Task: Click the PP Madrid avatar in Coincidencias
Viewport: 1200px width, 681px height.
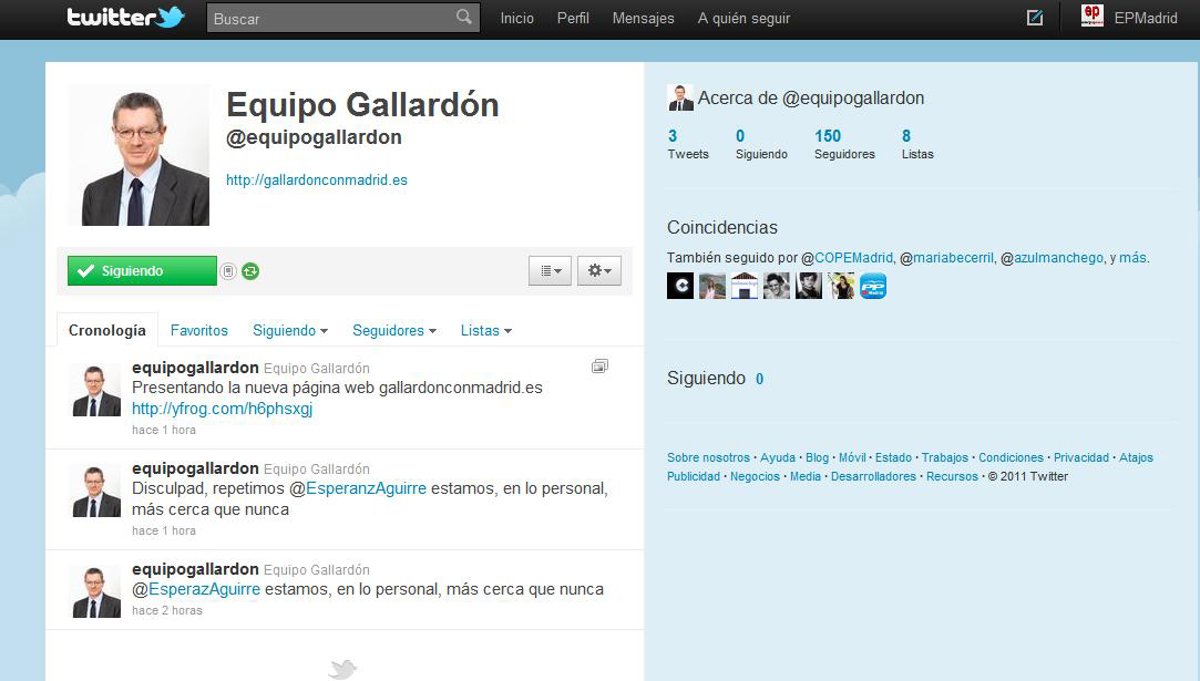Action: 873,286
